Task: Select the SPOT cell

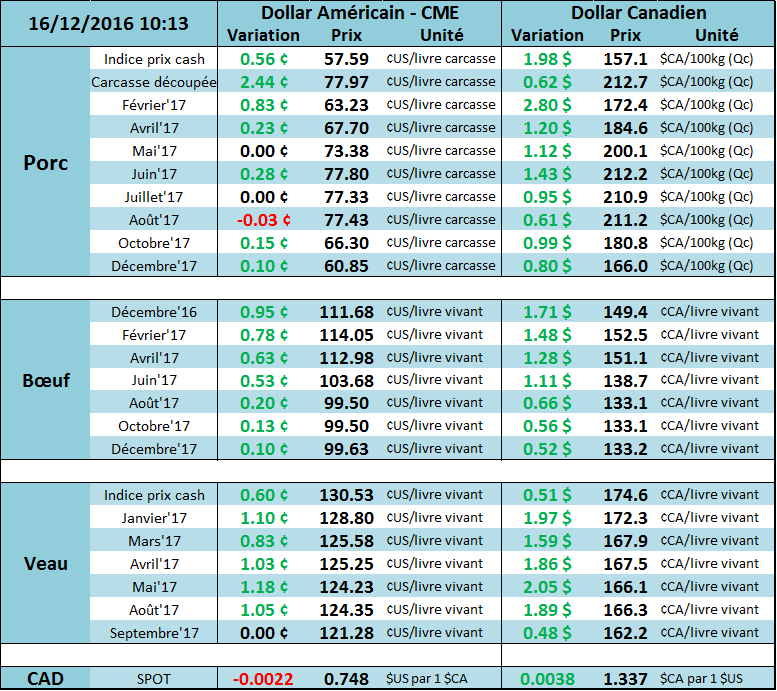Action: [x=154, y=679]
